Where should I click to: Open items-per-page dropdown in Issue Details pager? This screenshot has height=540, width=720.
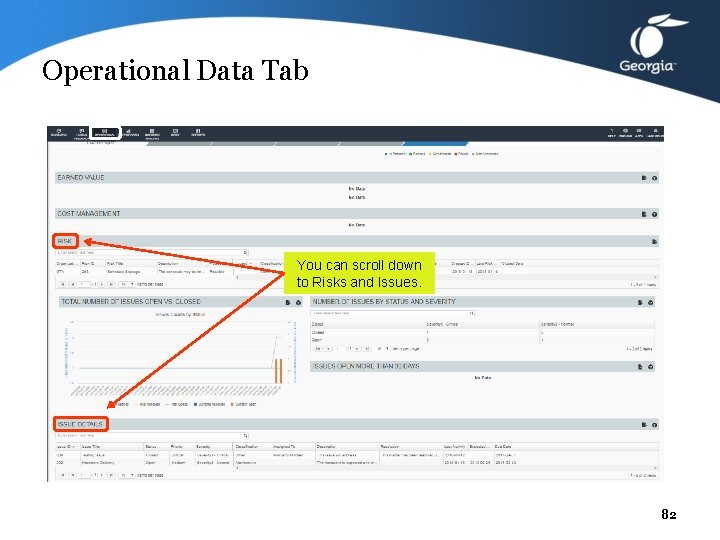point(127,475)
